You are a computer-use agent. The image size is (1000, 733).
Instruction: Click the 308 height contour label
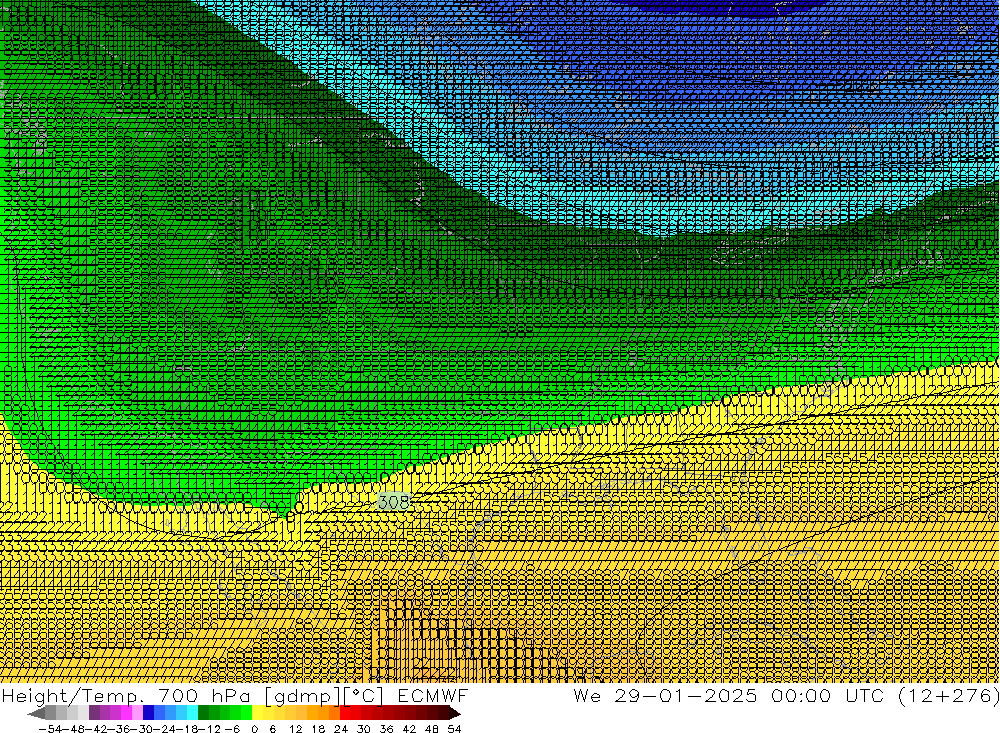[x=393, y=502]
